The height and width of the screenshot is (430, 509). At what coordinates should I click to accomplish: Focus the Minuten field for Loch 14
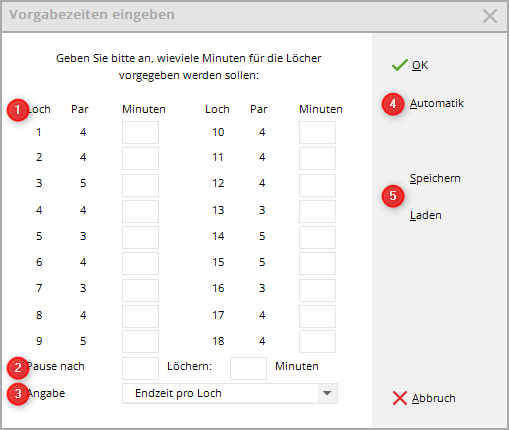click(317, 237)
